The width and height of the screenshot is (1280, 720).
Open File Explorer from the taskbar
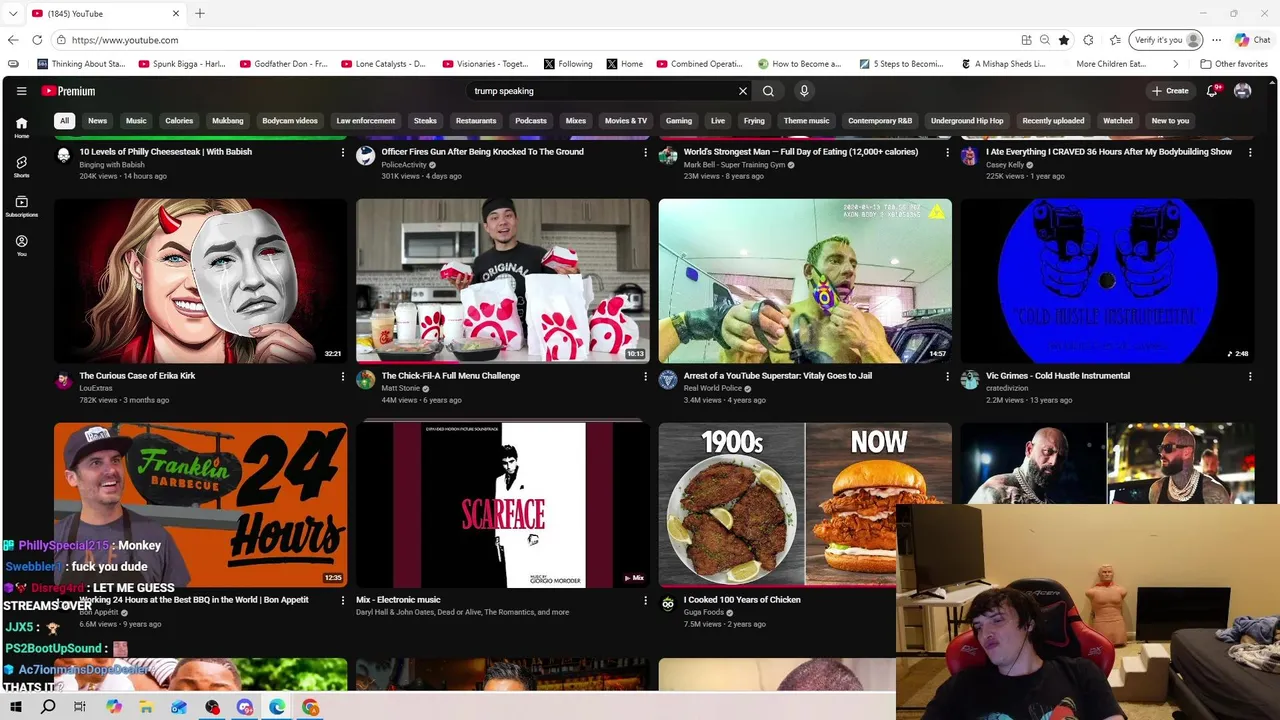[x=146, y=707]
